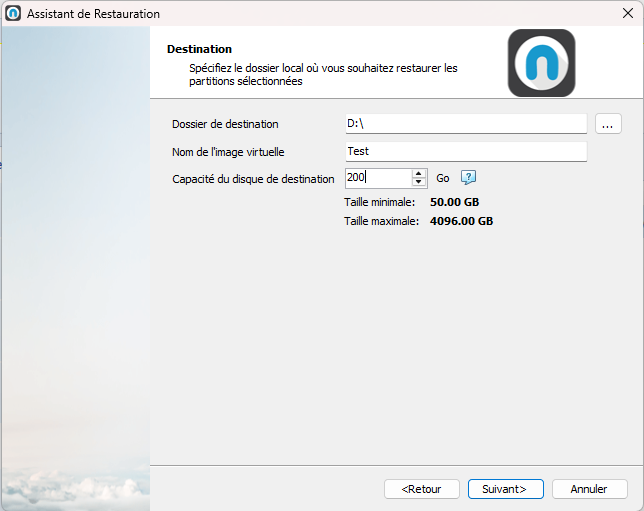Click the 4096.00 GB maximum size value
This screenshot has width=644, height=511.
(x=461, y=221)
